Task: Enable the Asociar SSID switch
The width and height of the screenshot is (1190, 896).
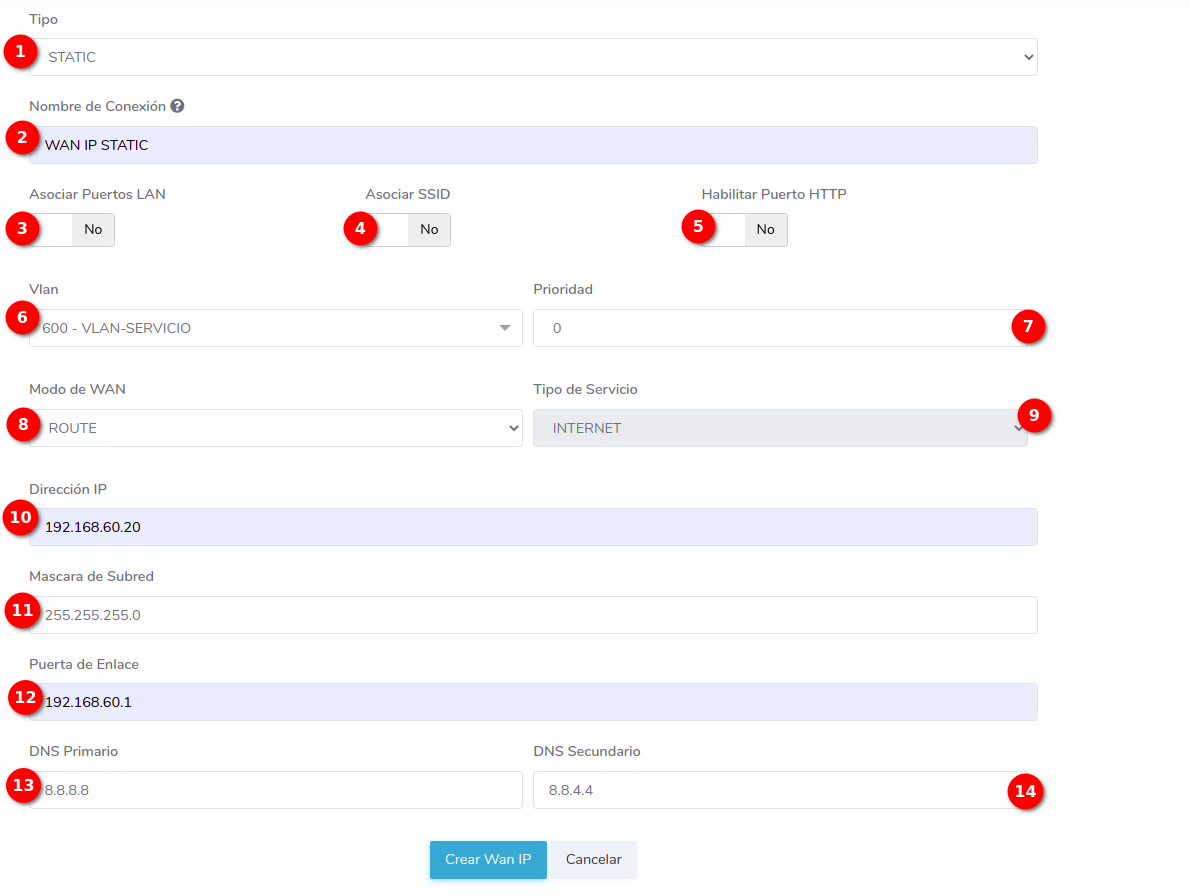Action: pyautogui.click(x=408, y=230)
